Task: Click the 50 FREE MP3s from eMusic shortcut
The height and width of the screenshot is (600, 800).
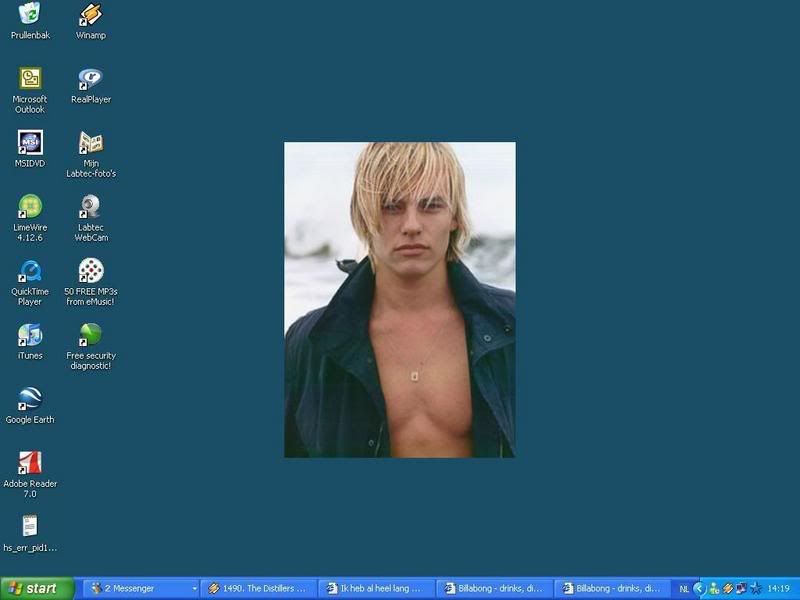Action: pos(91,271)
